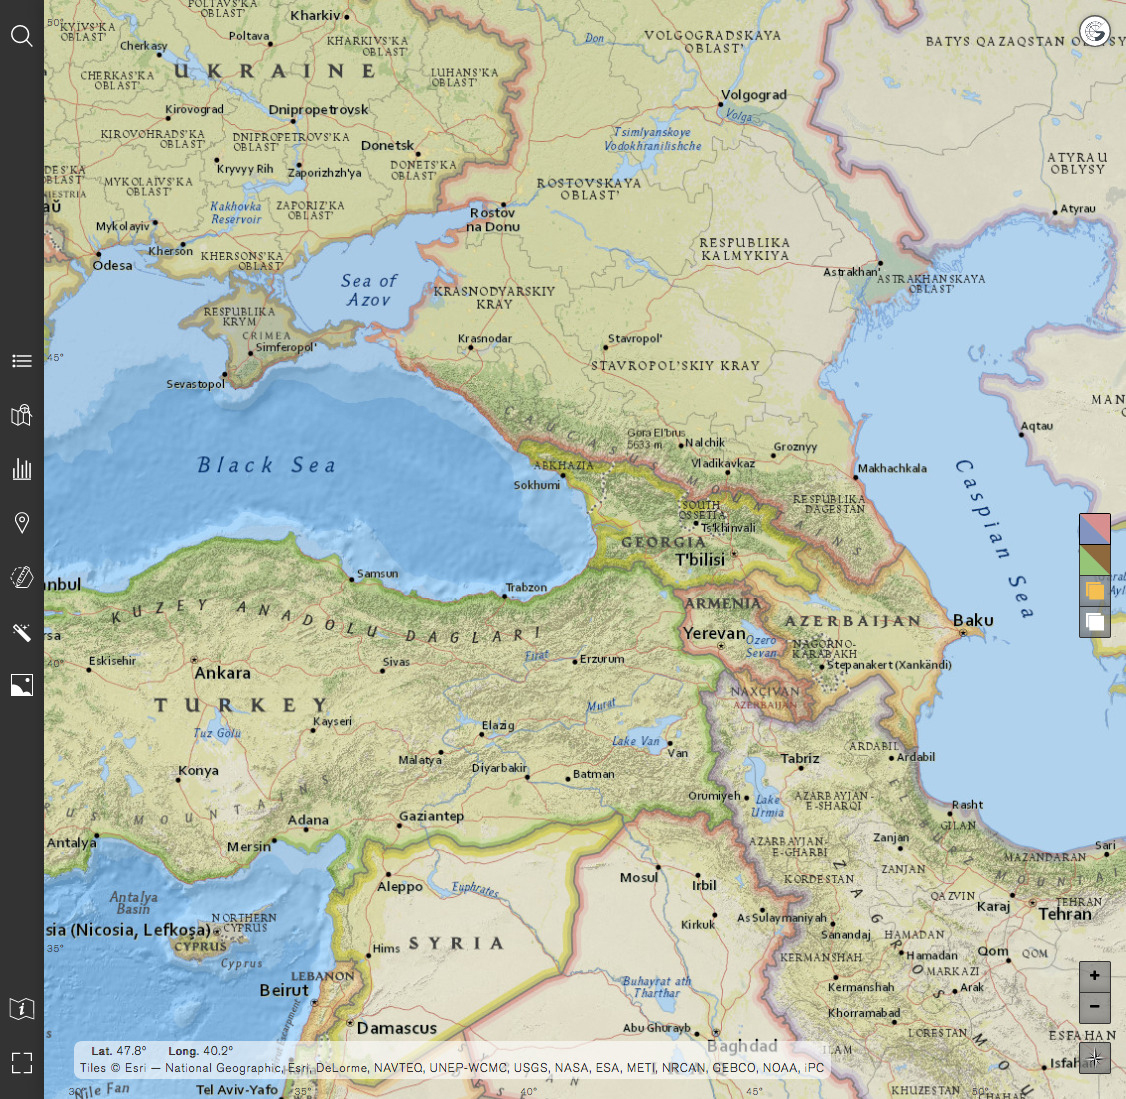Click the Kharkiv city label
1126x1099 pixels.
click(x=315, y=16)
